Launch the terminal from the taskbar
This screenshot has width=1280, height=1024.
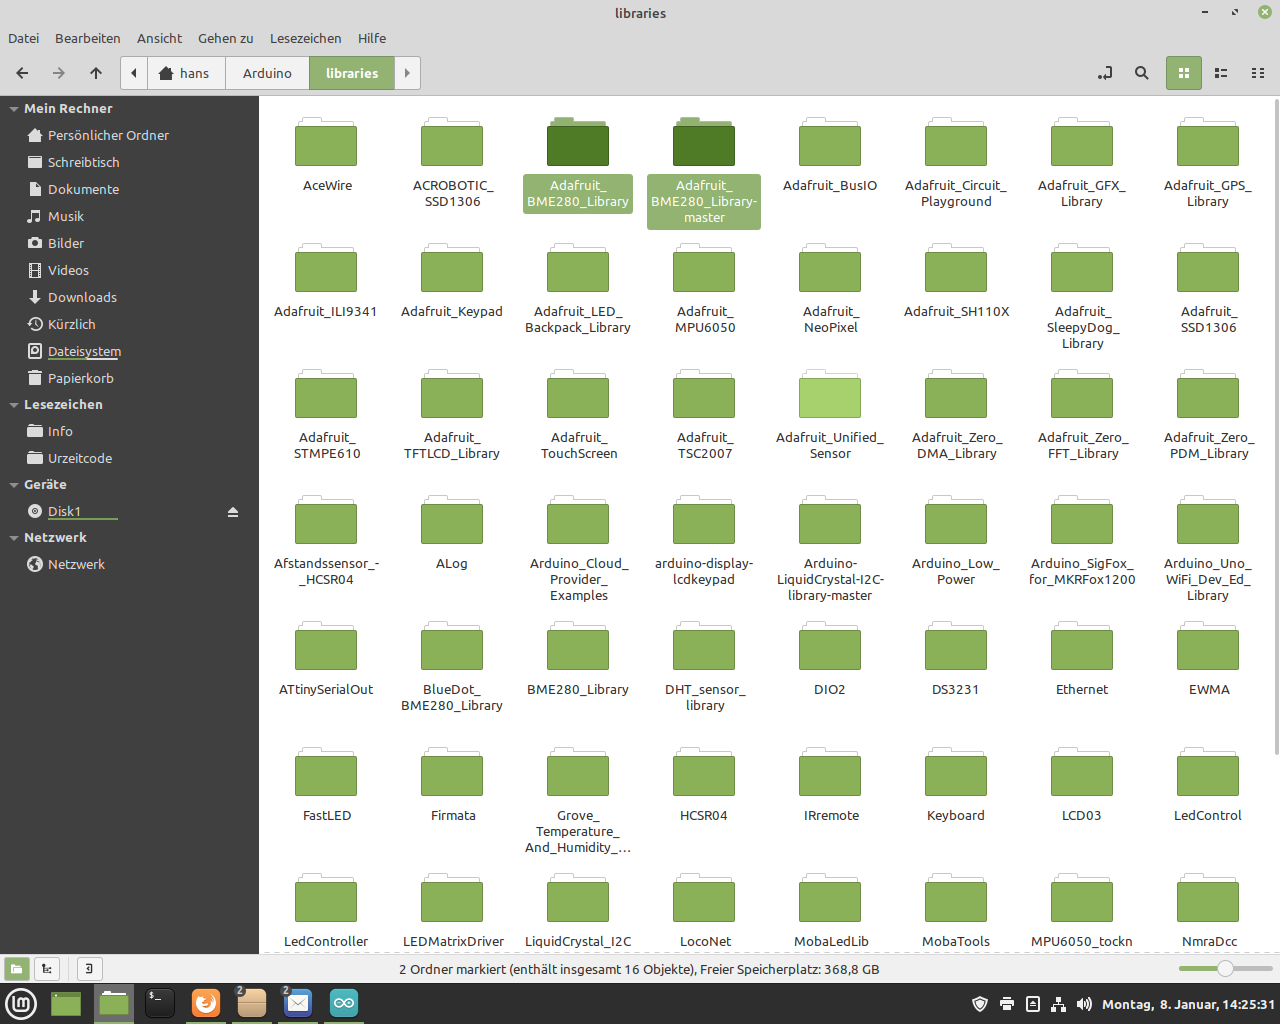pos(160,1003)
